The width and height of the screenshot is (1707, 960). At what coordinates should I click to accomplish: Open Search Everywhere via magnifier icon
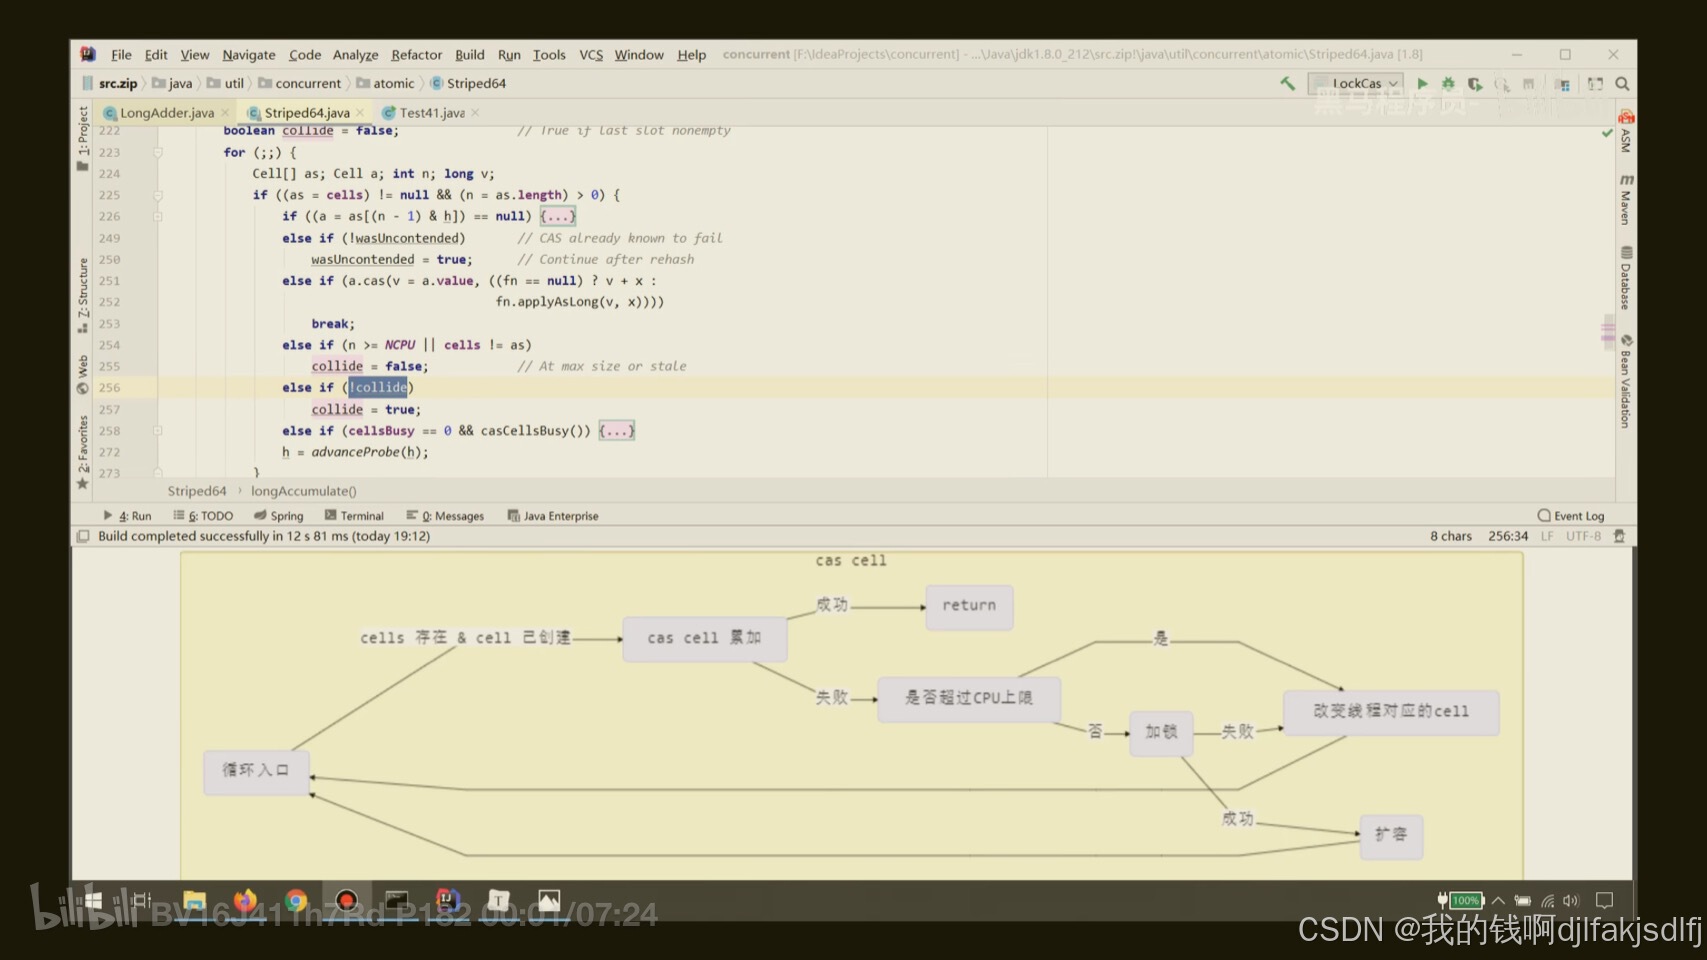pyautogui.click(x=1623, y=84)
